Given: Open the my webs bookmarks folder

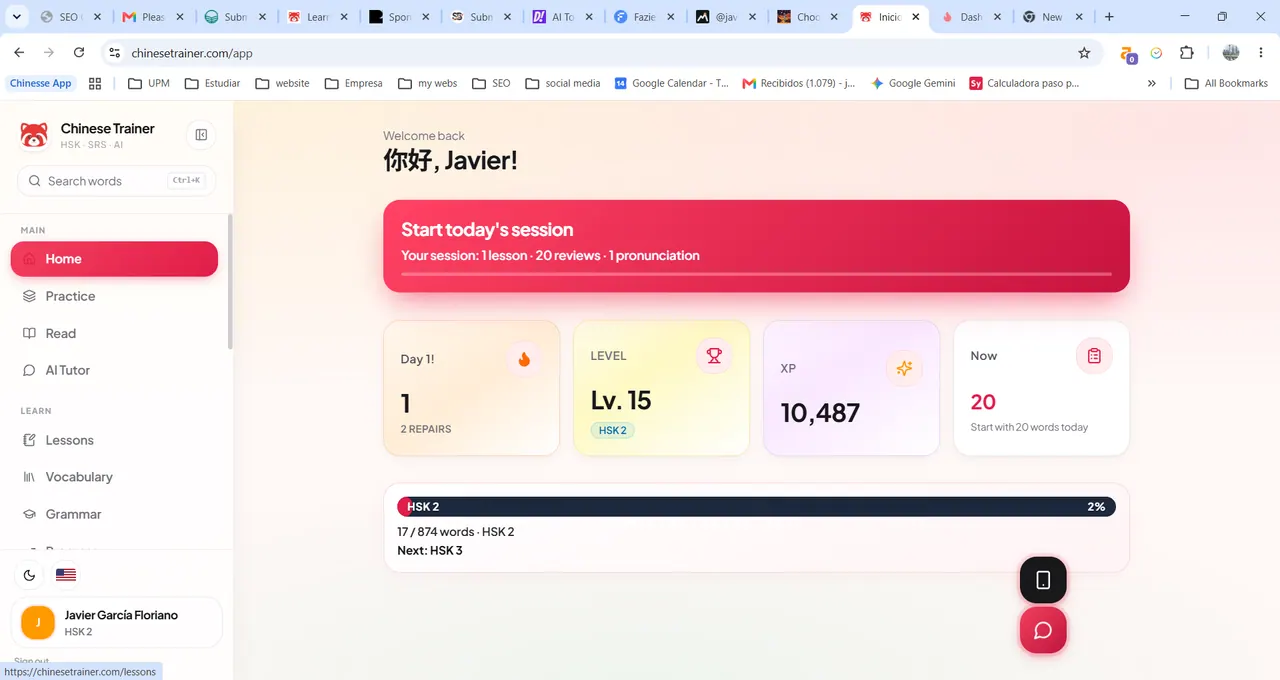Looking at the screenshot, I should pyautogui.click(x=427, y=83).
